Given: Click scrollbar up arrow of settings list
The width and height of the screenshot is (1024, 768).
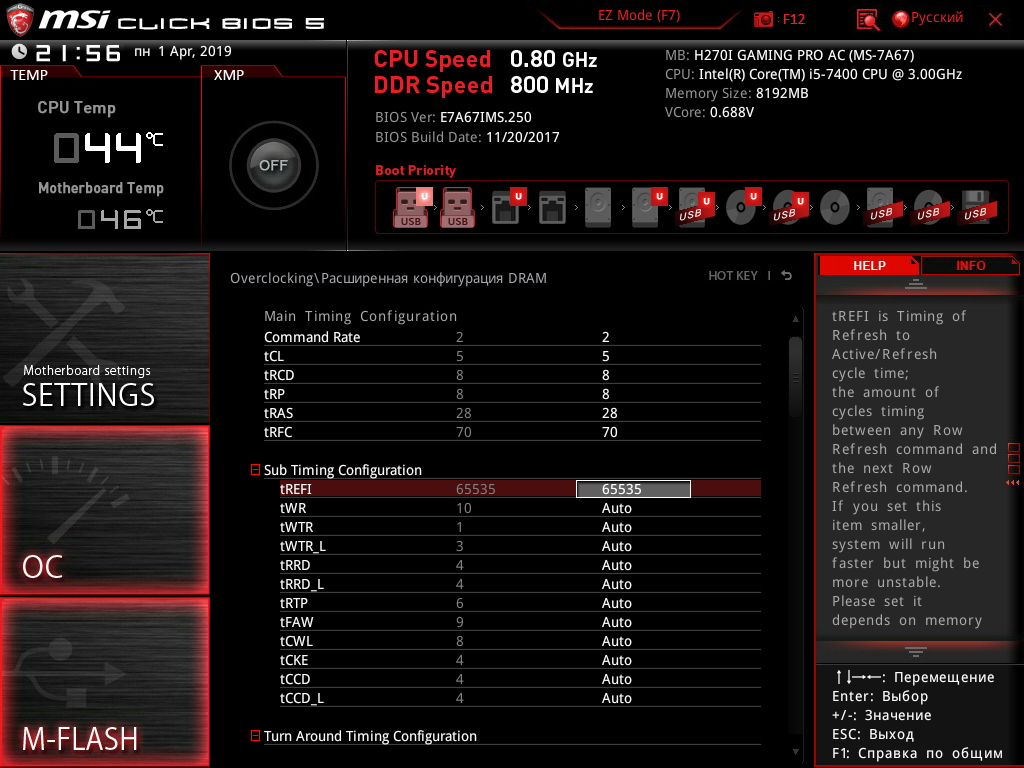Looking at the screenshot, I should (795, 319).
